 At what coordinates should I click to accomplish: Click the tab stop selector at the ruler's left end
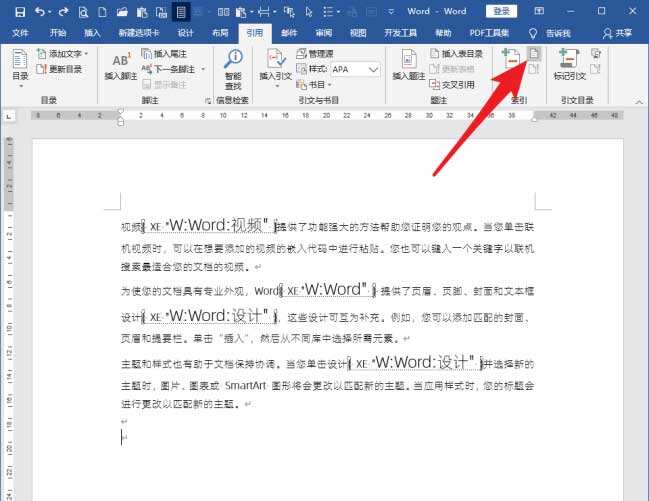[9, 117]
